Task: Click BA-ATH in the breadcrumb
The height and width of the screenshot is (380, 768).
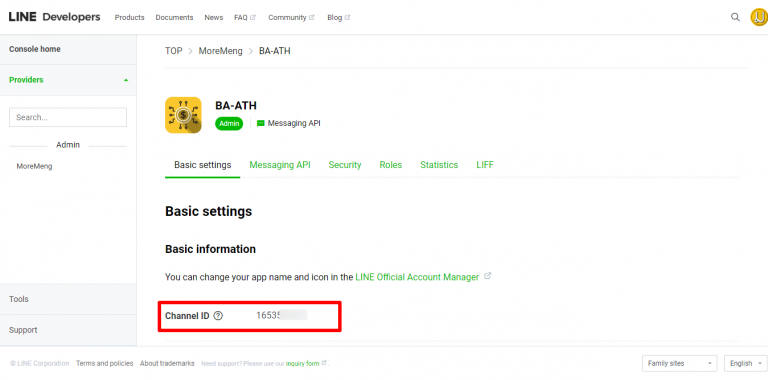Action: coord(275,51)
